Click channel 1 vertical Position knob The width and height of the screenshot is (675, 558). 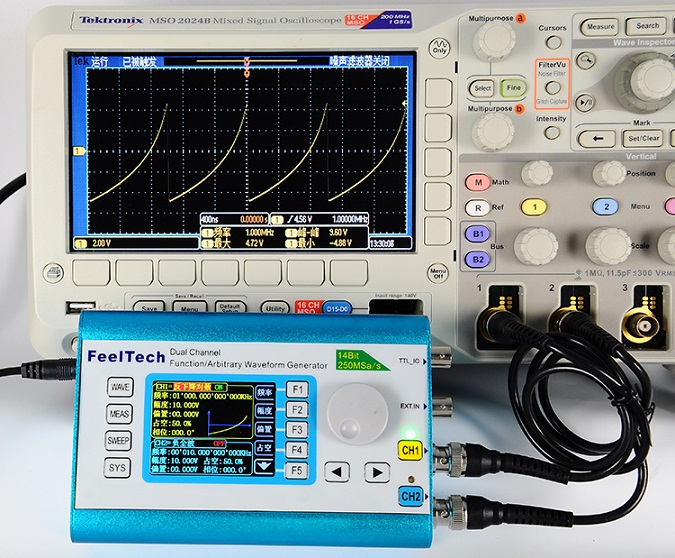click(537, 174)
